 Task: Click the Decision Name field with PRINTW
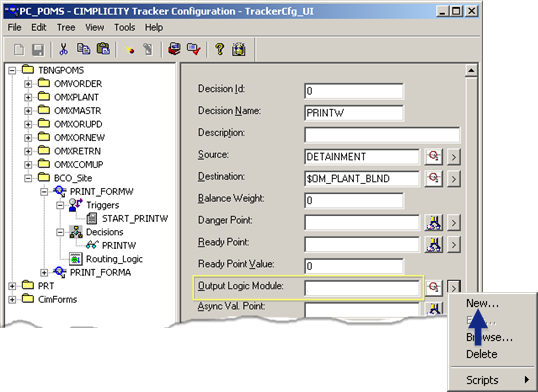(354, 113)
